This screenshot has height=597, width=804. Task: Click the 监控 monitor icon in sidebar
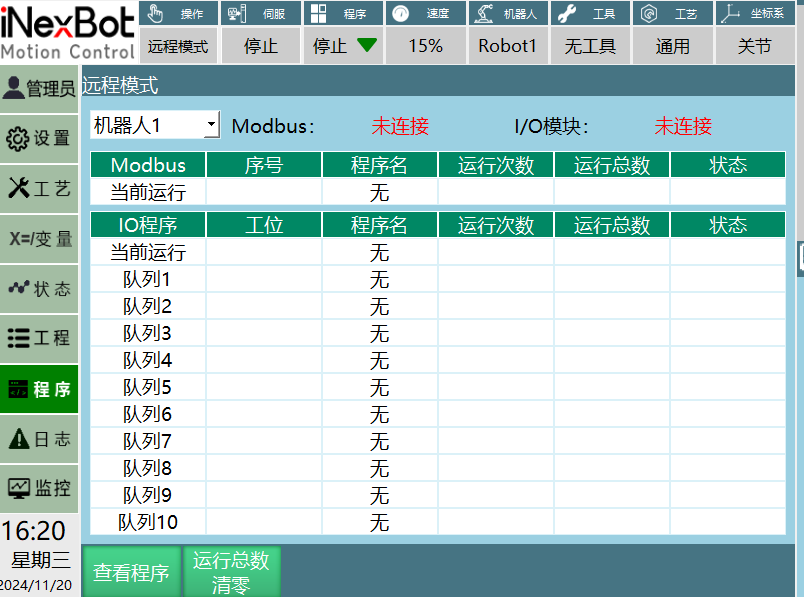[39, 488]
